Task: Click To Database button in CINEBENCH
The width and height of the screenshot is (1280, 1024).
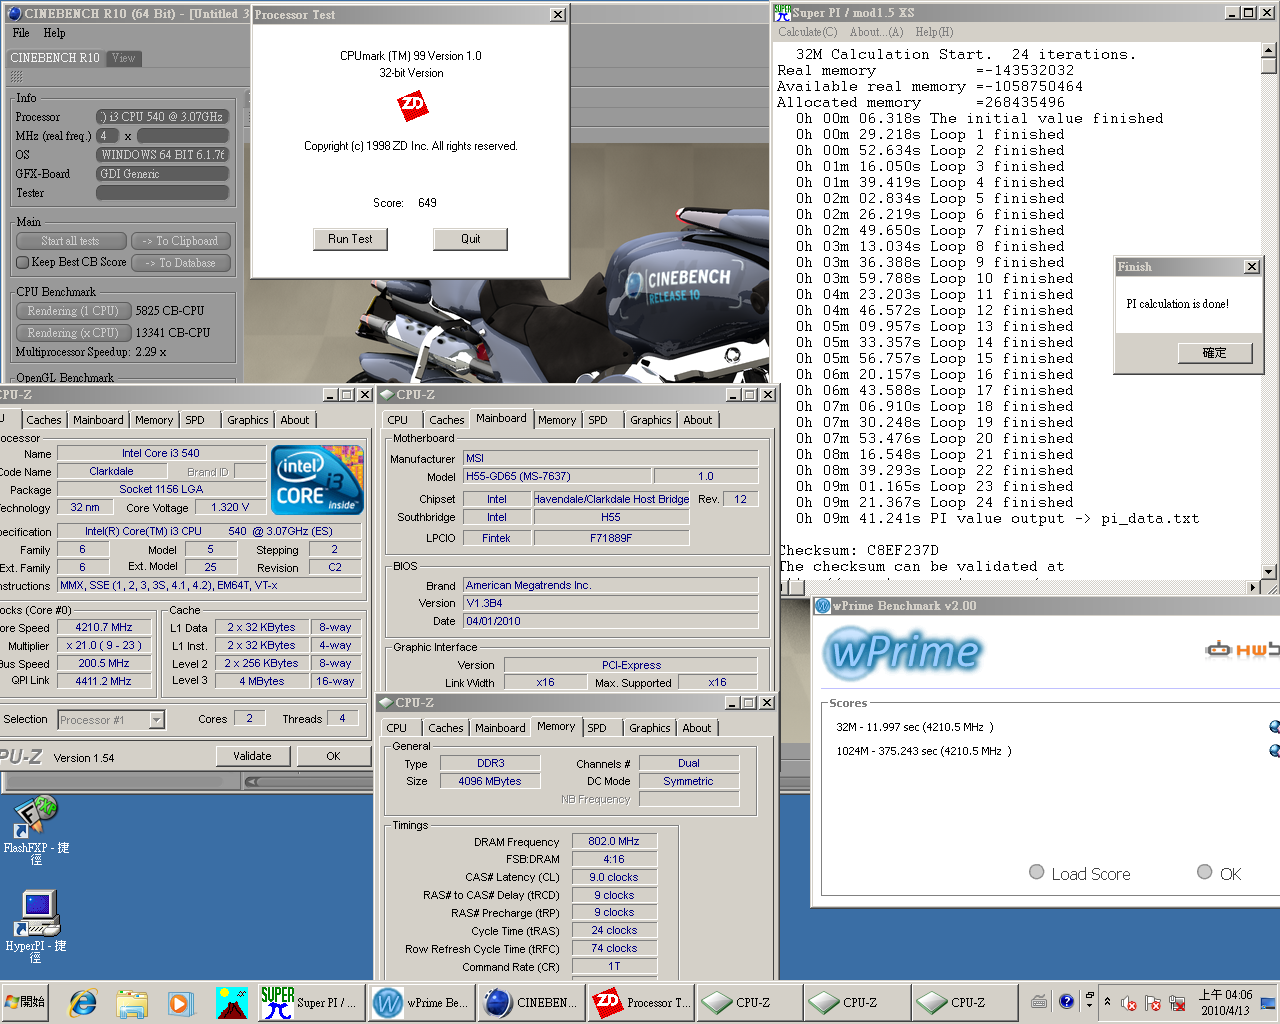Action: (x=180, y=263)
